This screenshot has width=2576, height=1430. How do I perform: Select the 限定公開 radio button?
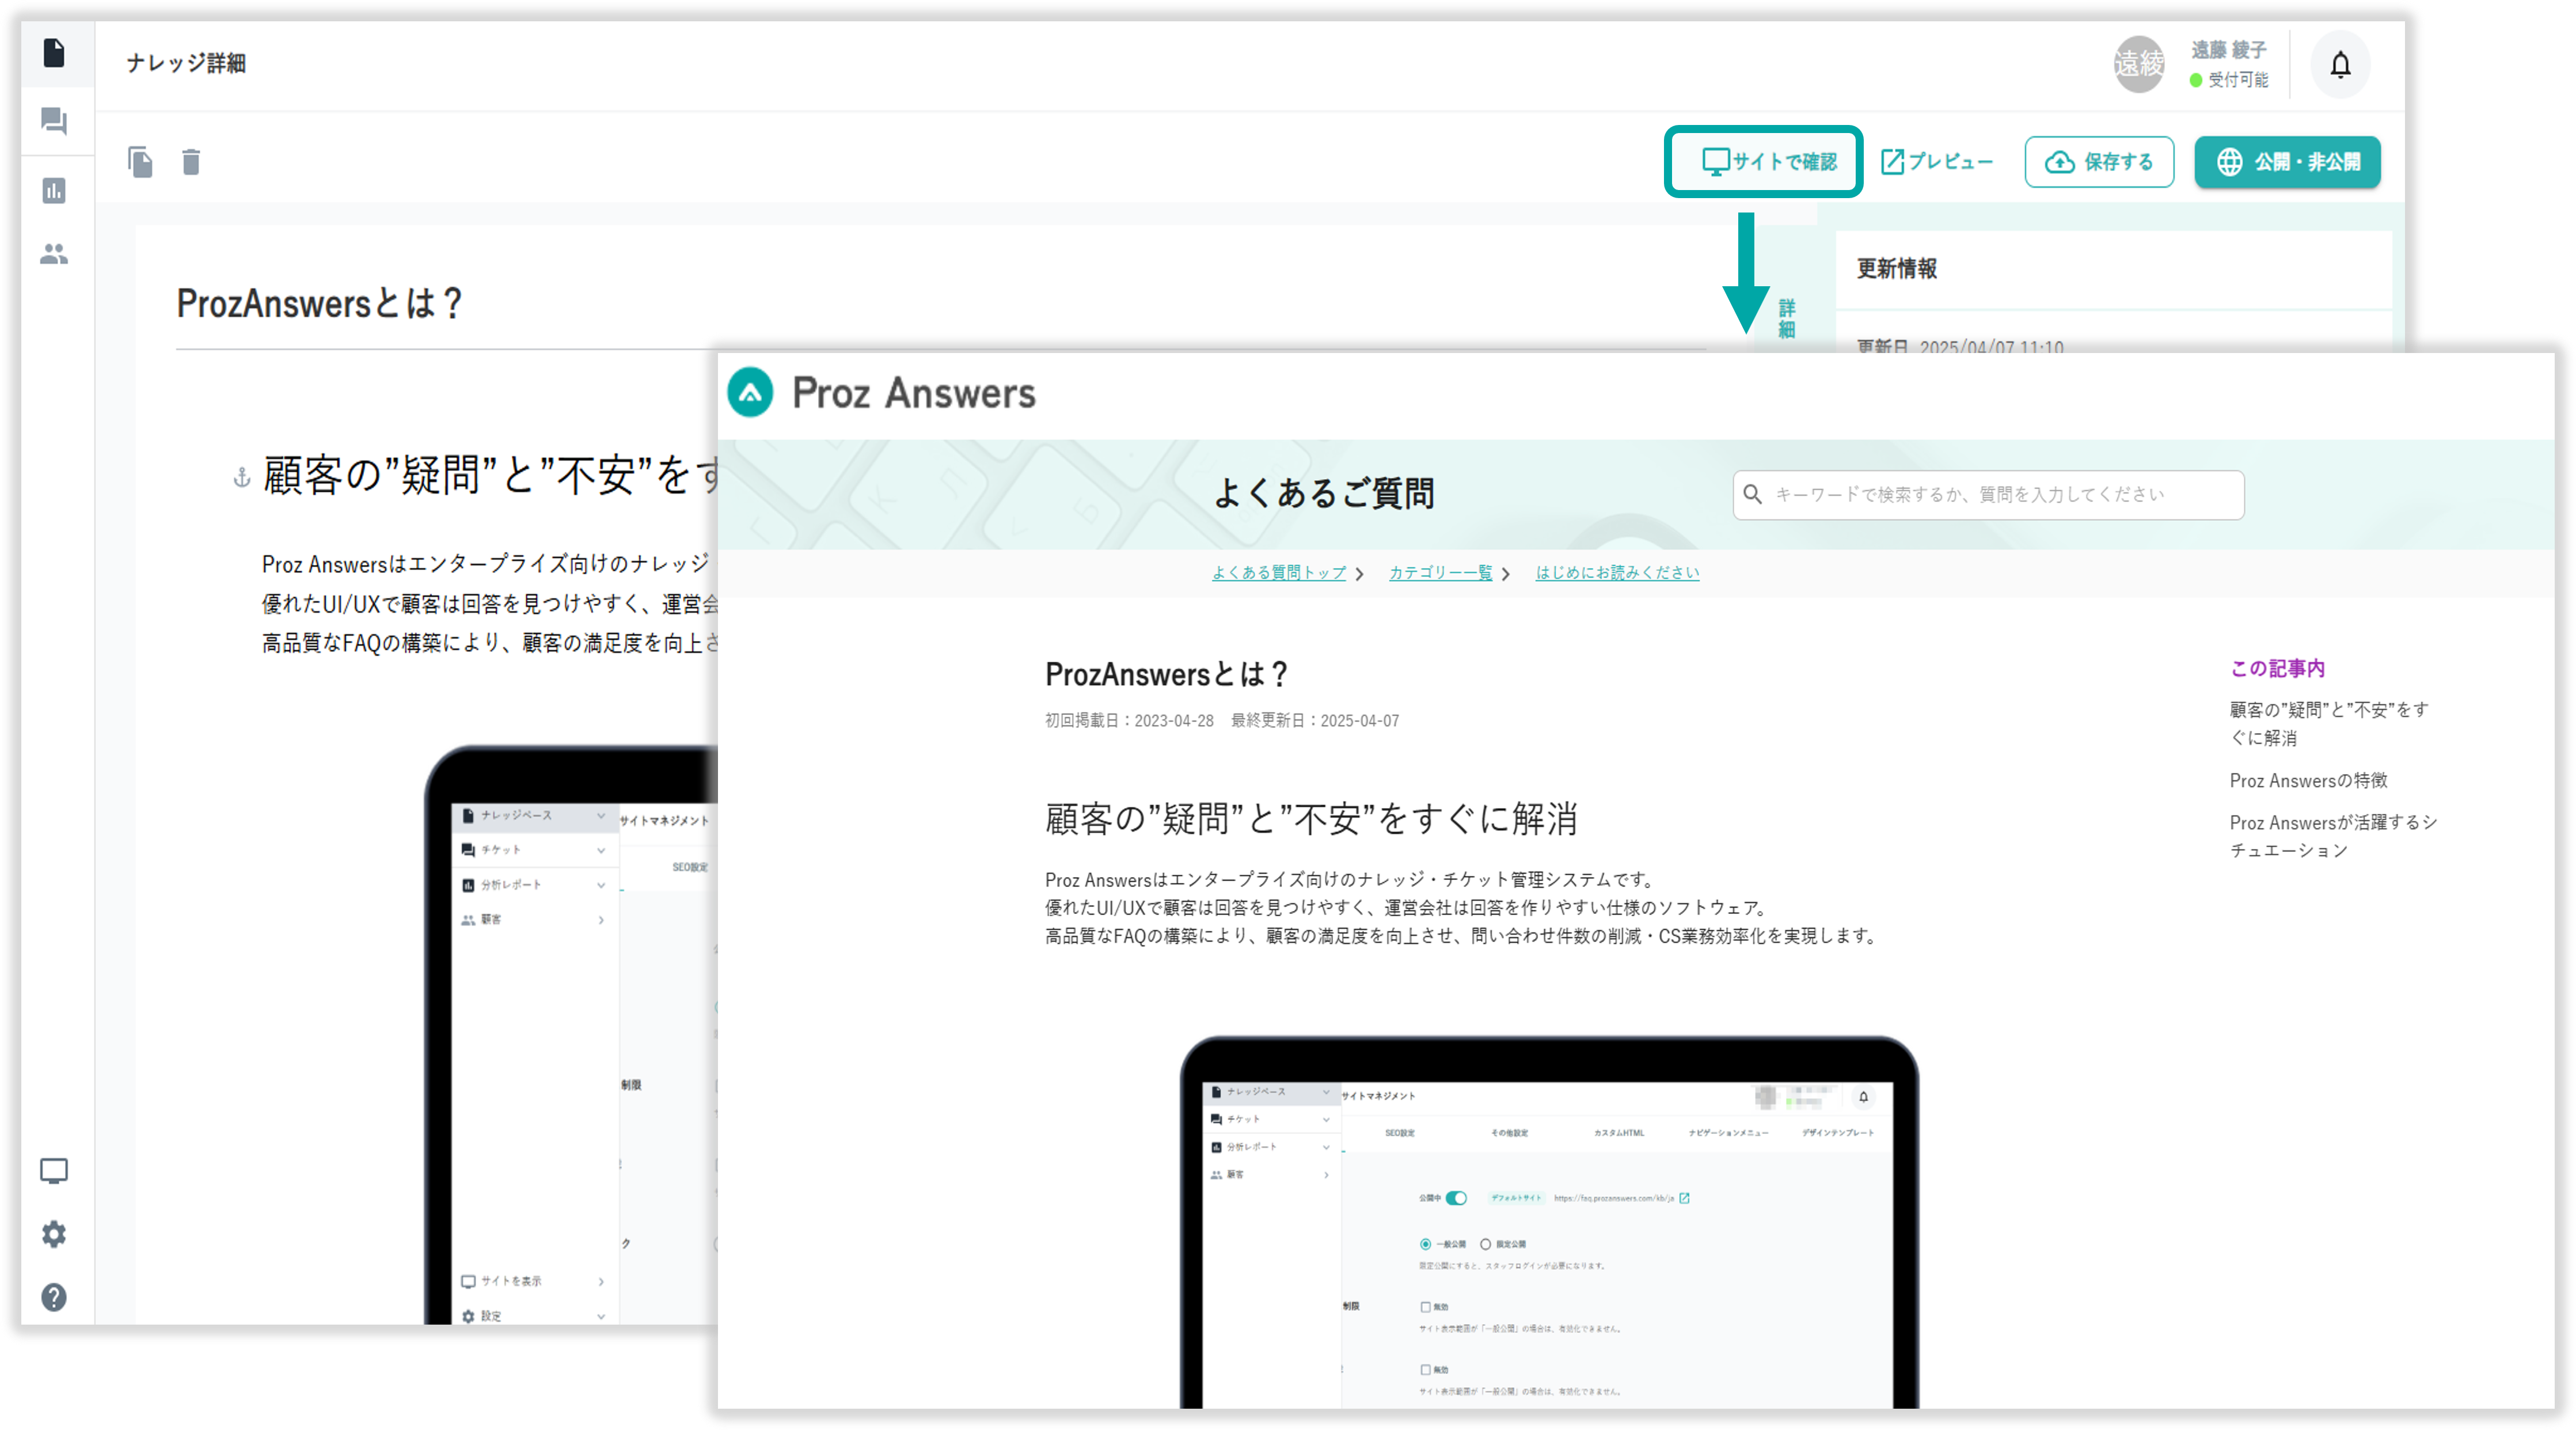pyautogui.click(x=1485, y=1244)
